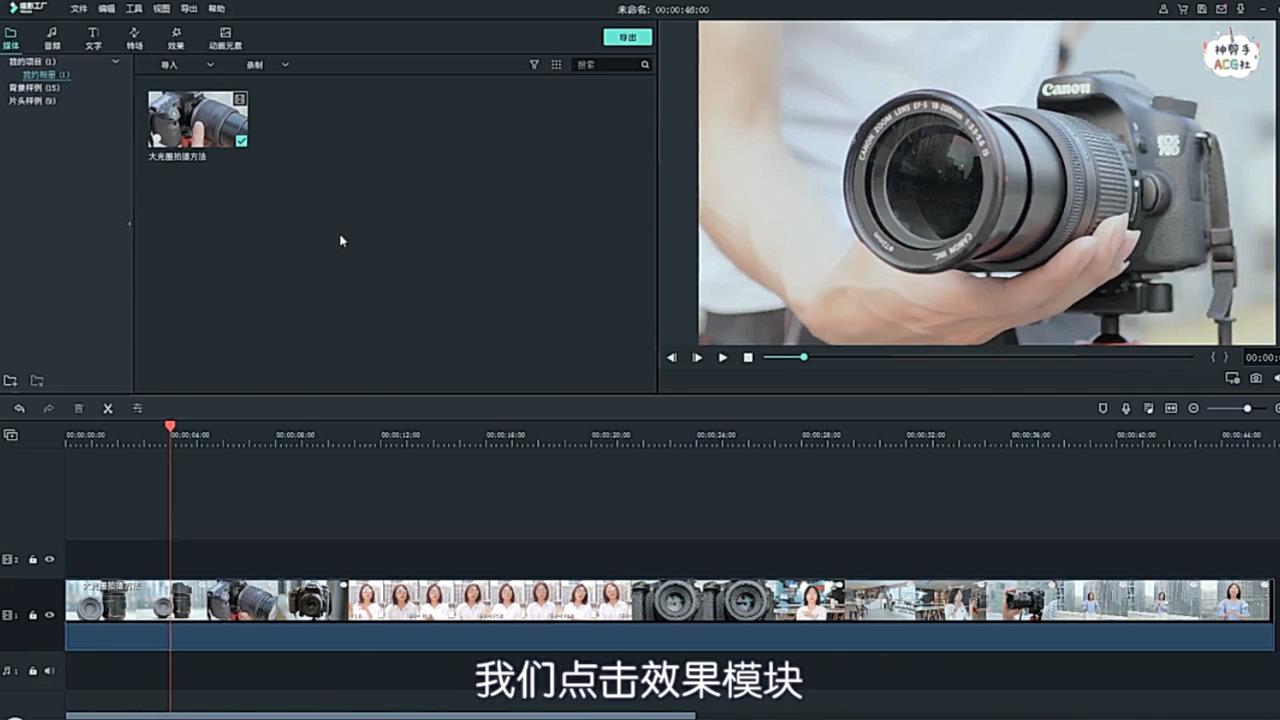Click the add track manager icon
The image size is (1280, 720).
click(10, 435)
